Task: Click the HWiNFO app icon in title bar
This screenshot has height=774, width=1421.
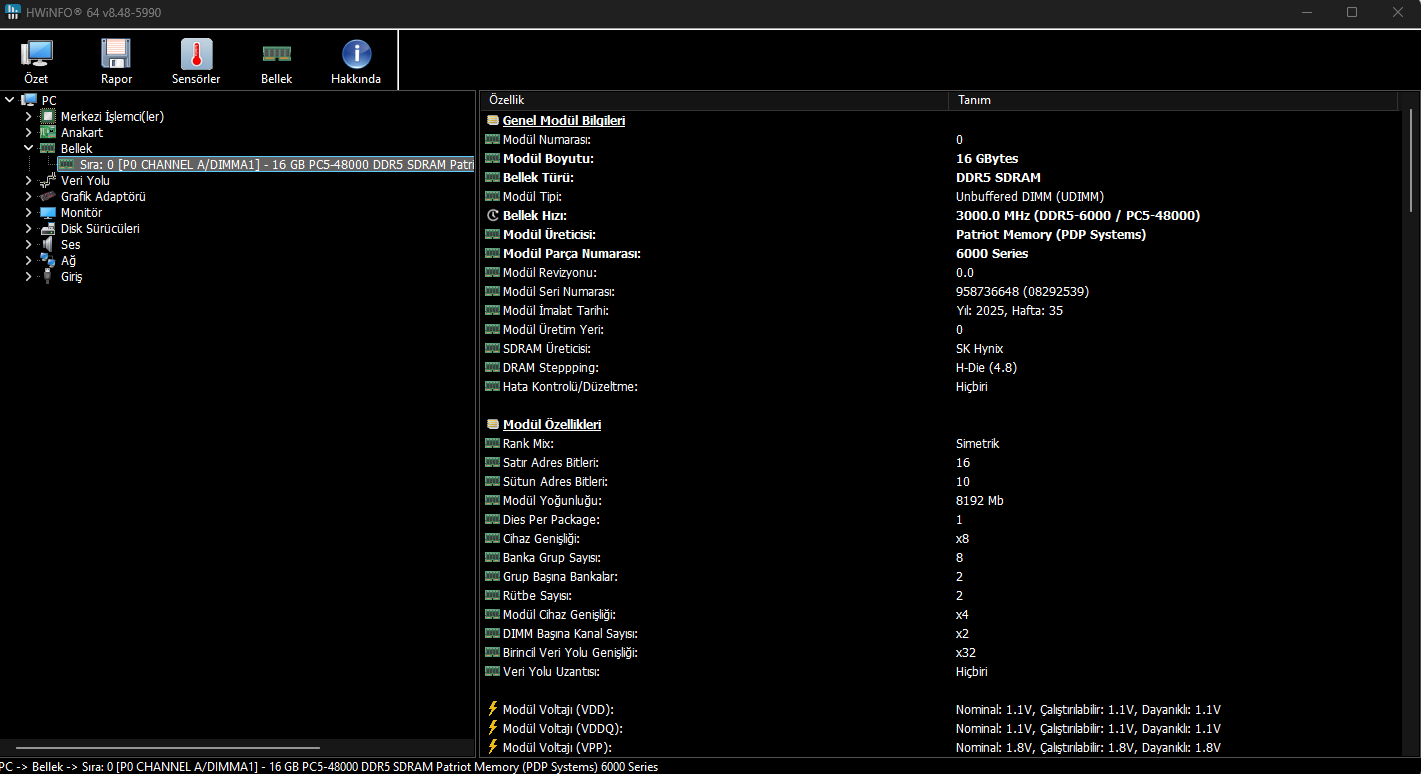Action: coord(12,12)
